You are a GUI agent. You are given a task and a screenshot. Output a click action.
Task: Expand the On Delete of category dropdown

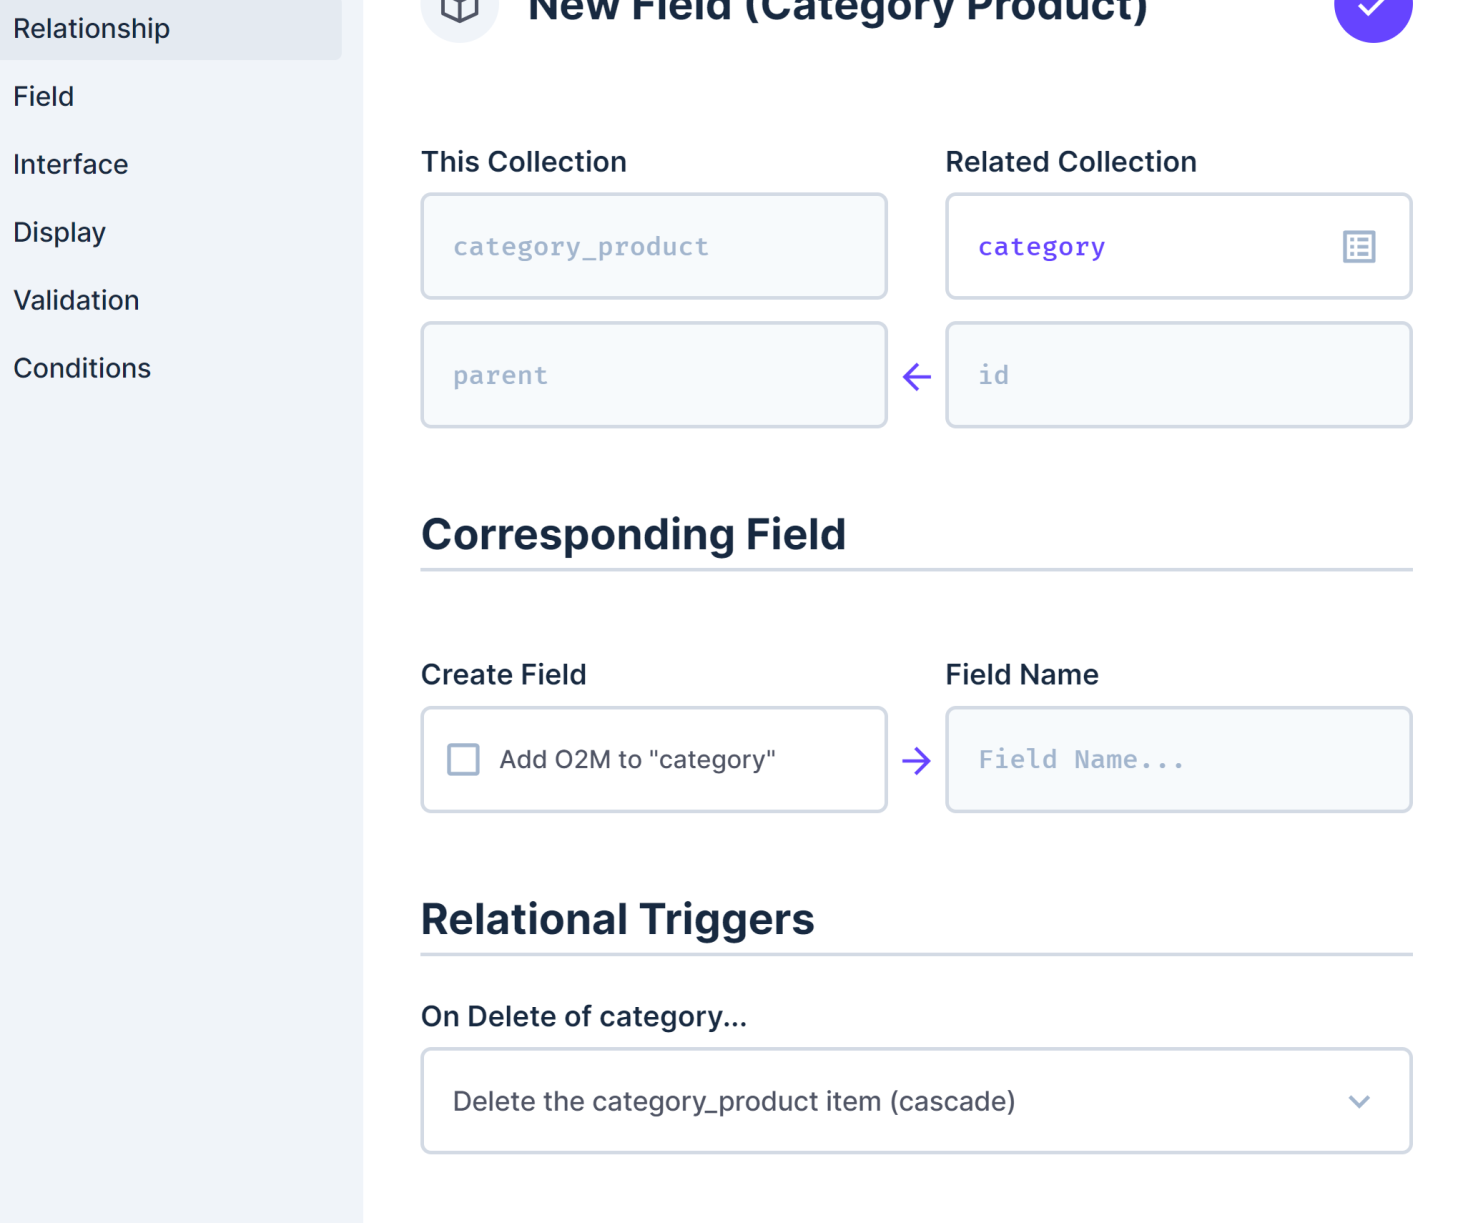click(916, 1101)
